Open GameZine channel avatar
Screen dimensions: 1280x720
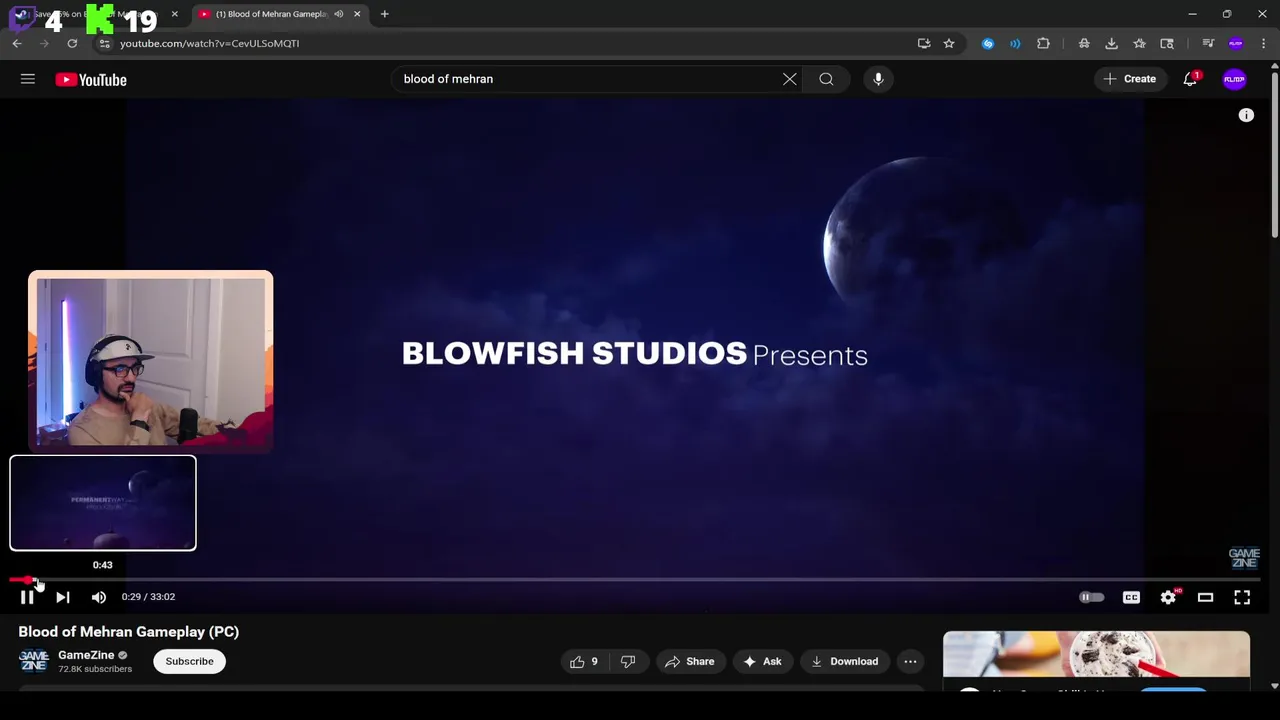point(33,661)
